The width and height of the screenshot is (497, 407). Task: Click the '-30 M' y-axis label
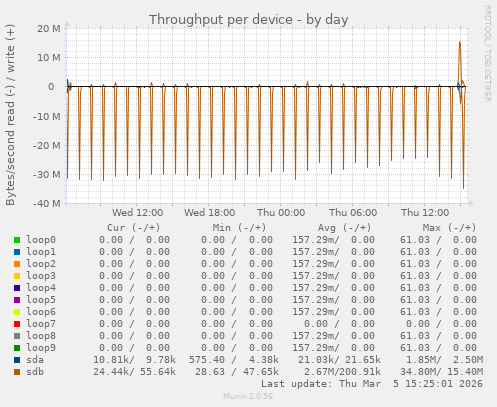click(x=47, y=174)
